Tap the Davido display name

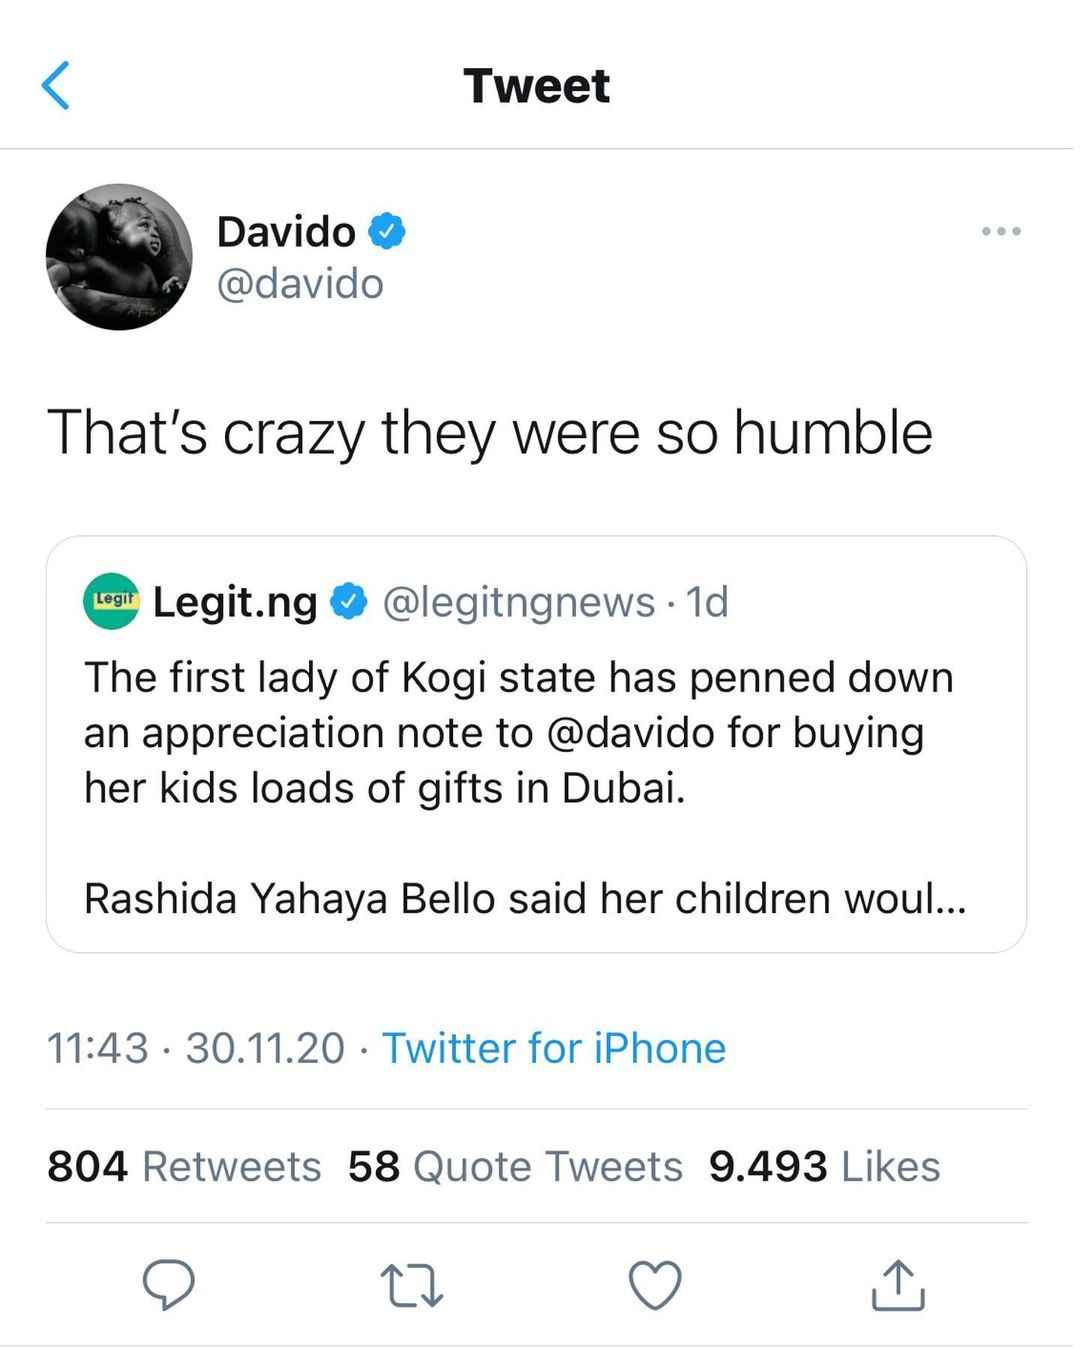286,231
